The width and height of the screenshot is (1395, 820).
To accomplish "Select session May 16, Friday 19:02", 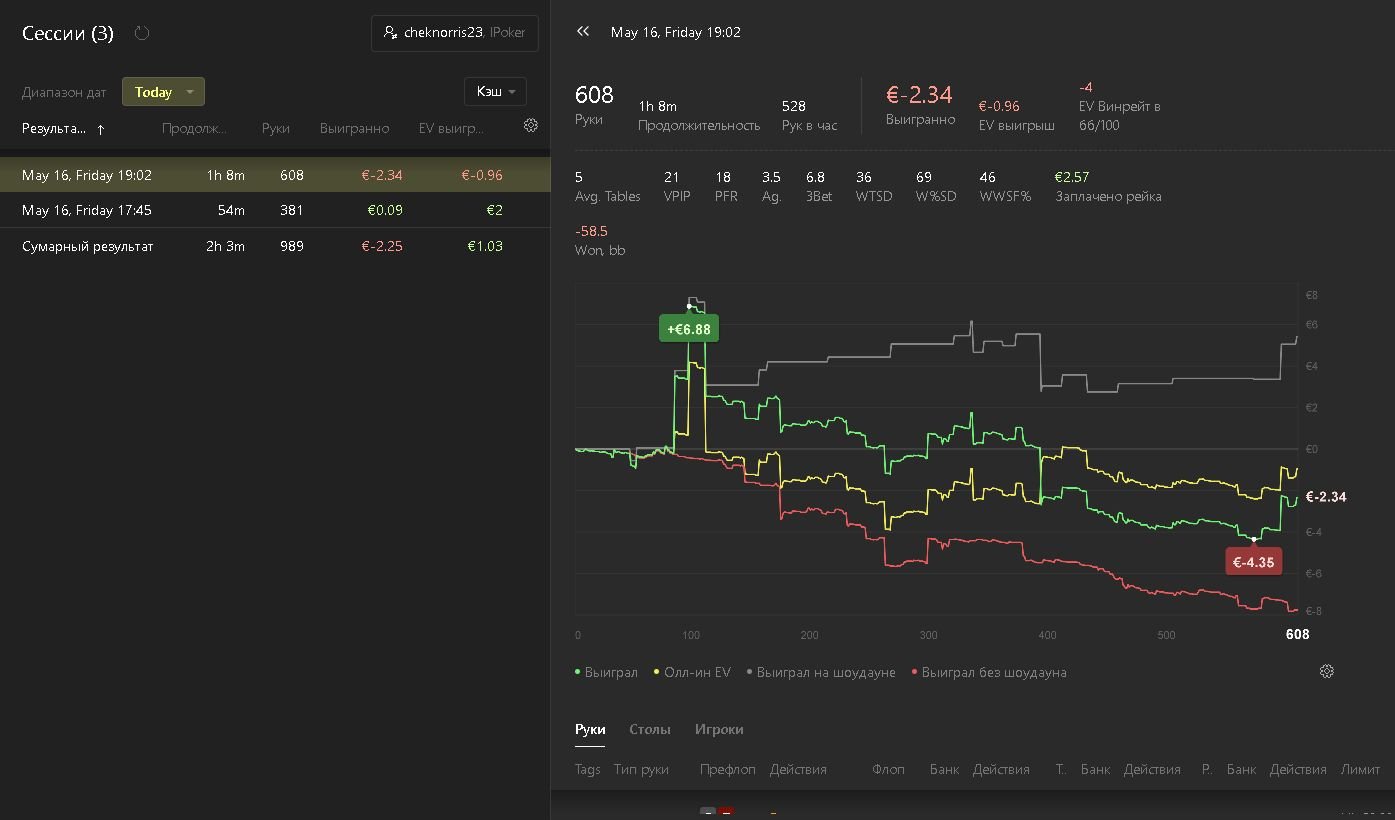I will 275,175.
